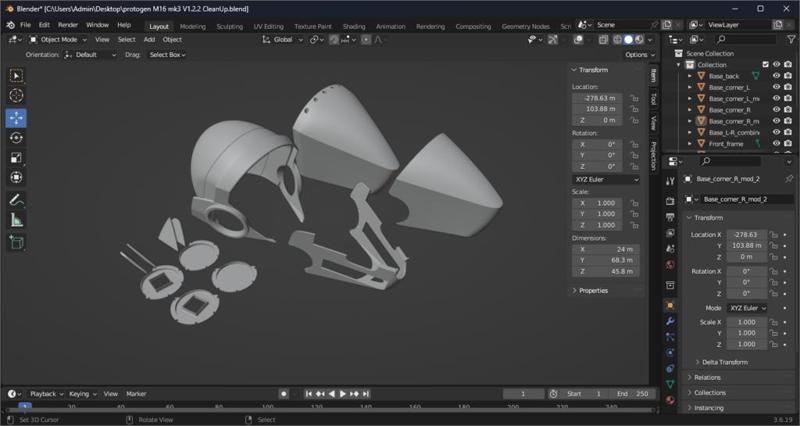Open the Drag Select Box dropdown

pyautogui.click(x=167, y=55)
